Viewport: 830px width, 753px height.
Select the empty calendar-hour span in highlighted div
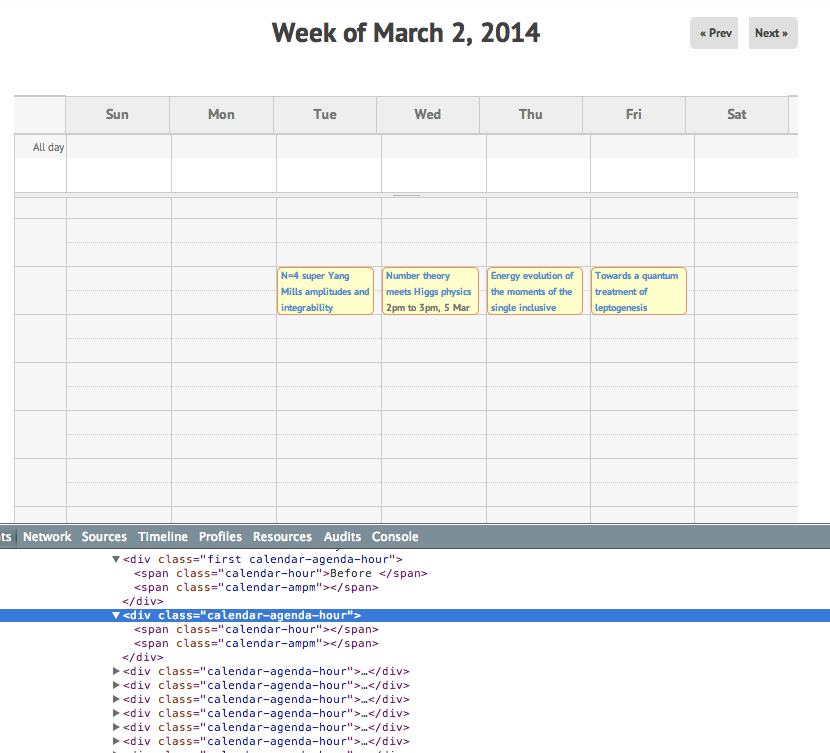point(256,629)
